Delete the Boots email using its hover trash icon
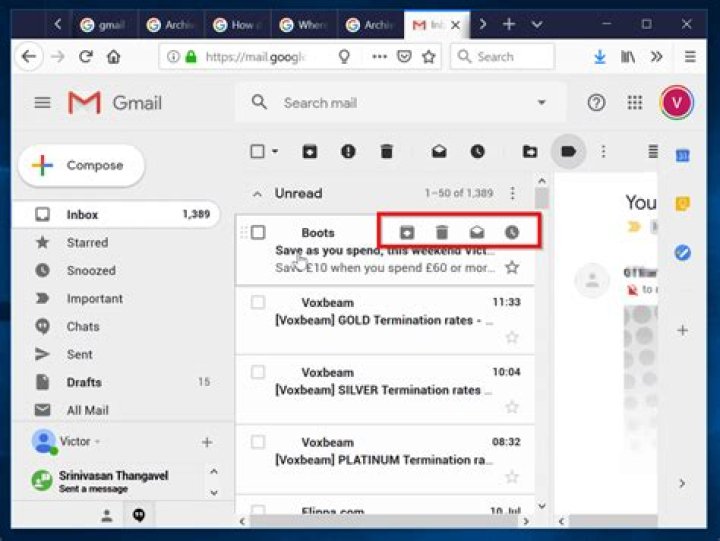The image size is (720, 541). [442, 232]
